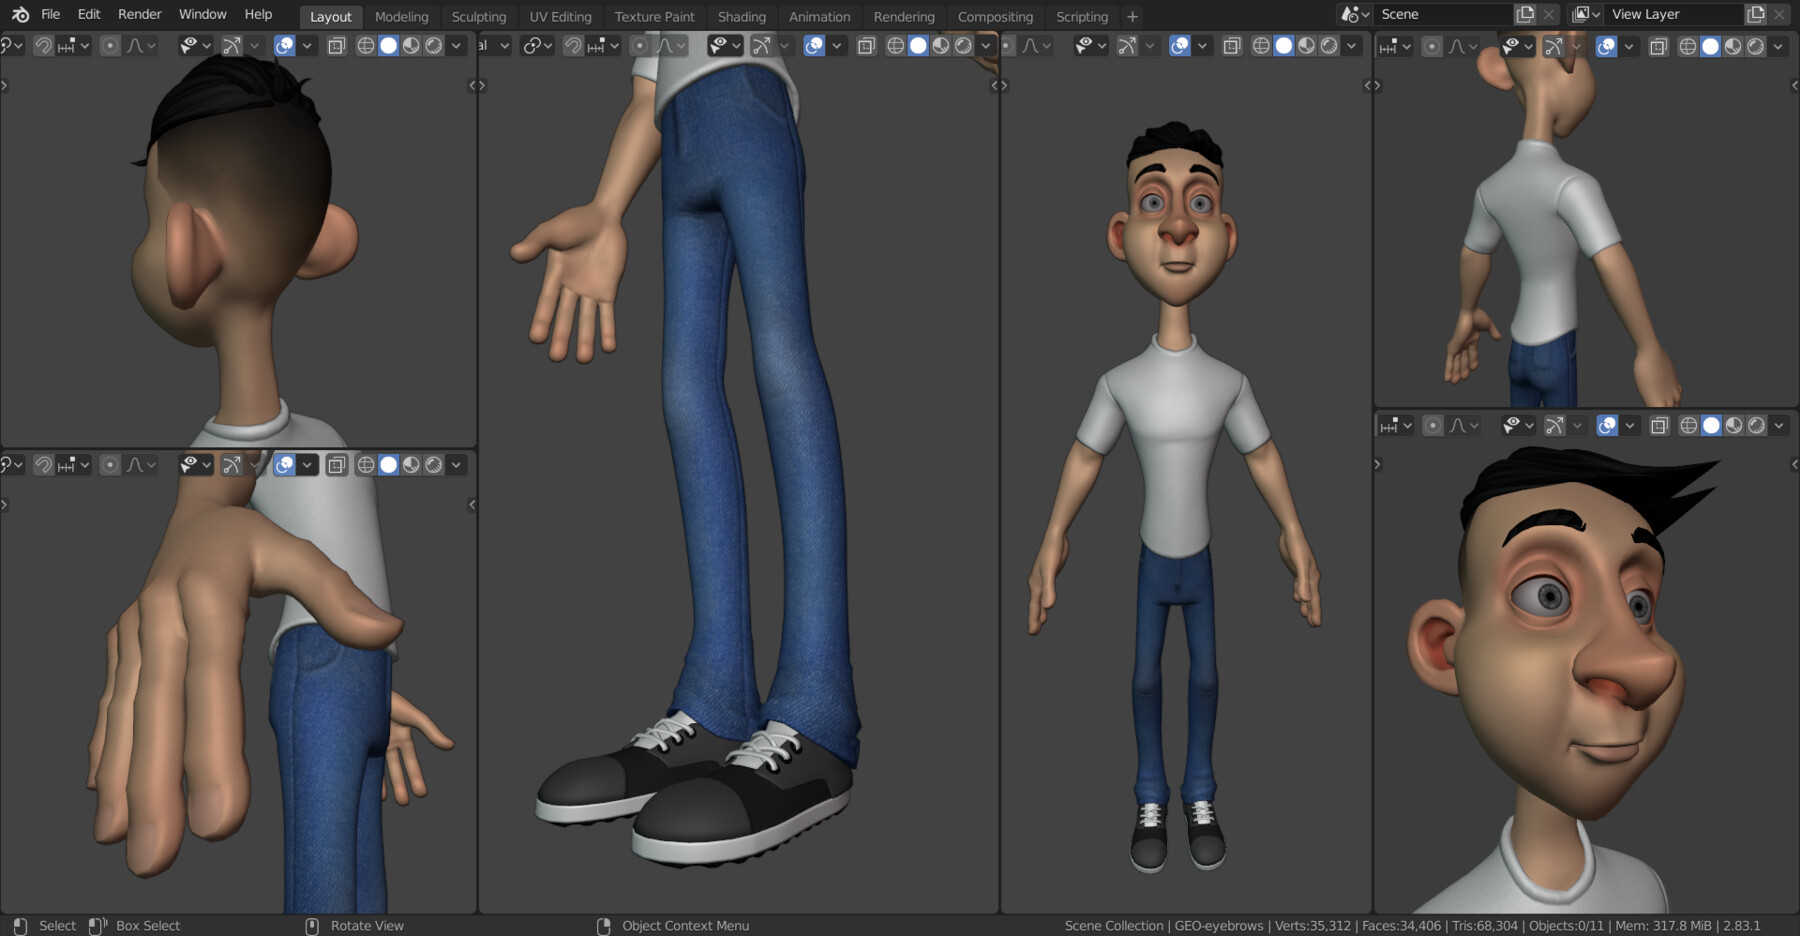Toggle gizmos in the full-body viewport
The image size is (1800, 936).
pyautogui.click(x=1128, y=46)
